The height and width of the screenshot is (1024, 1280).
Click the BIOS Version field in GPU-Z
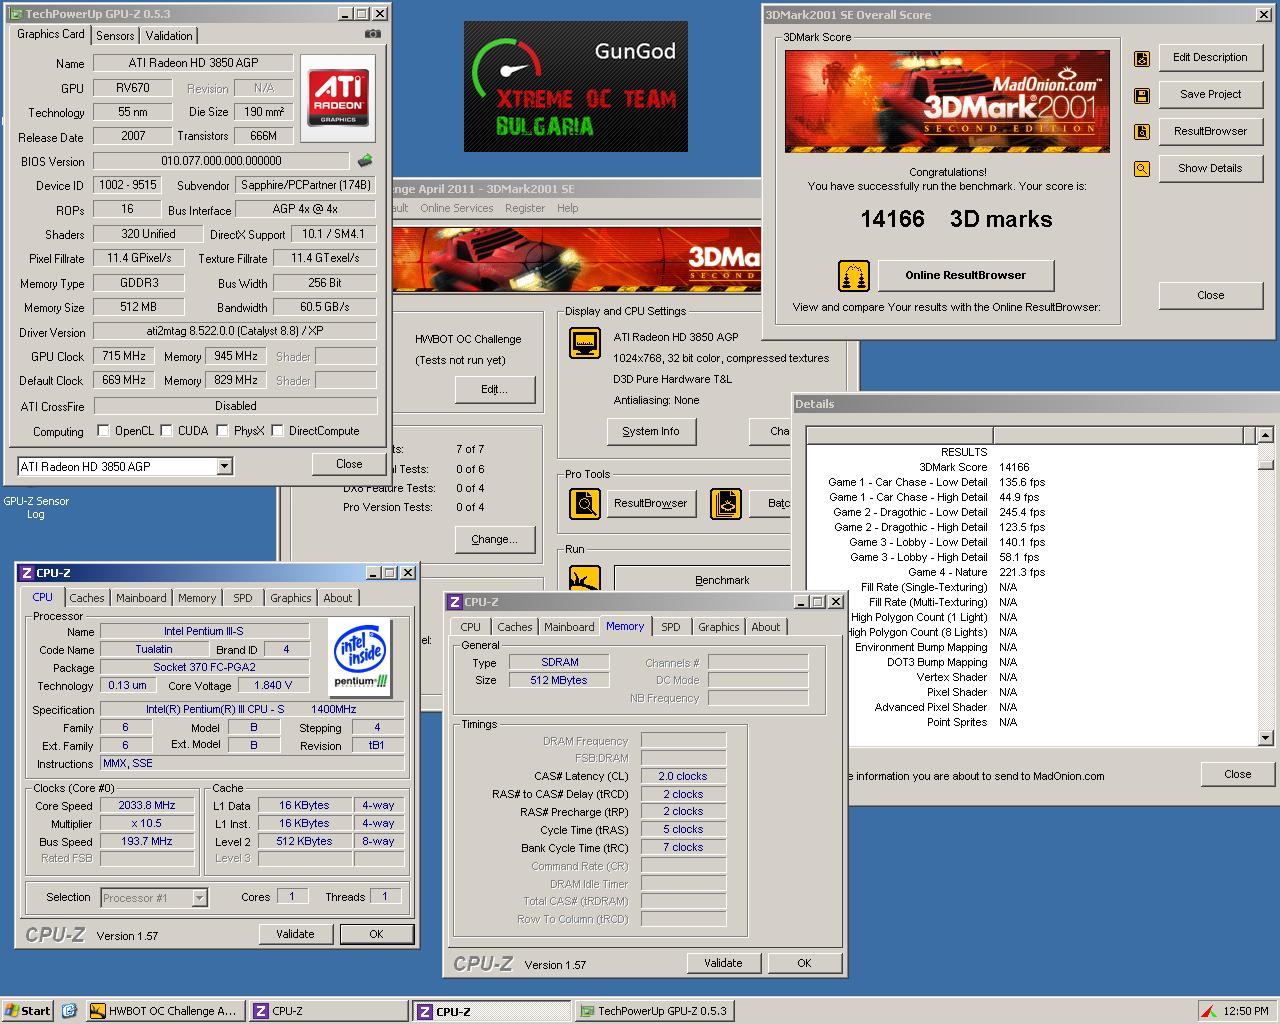point(222,161)
